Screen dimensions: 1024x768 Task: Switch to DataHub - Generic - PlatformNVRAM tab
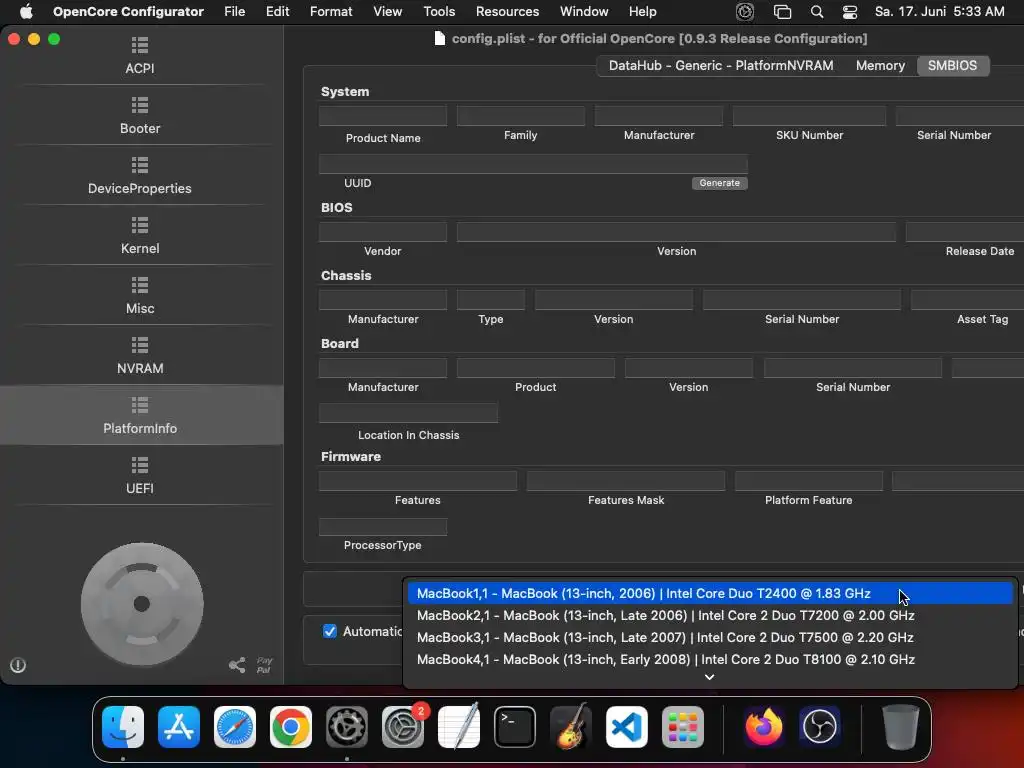pyautogui.click(x=720, y=65)
